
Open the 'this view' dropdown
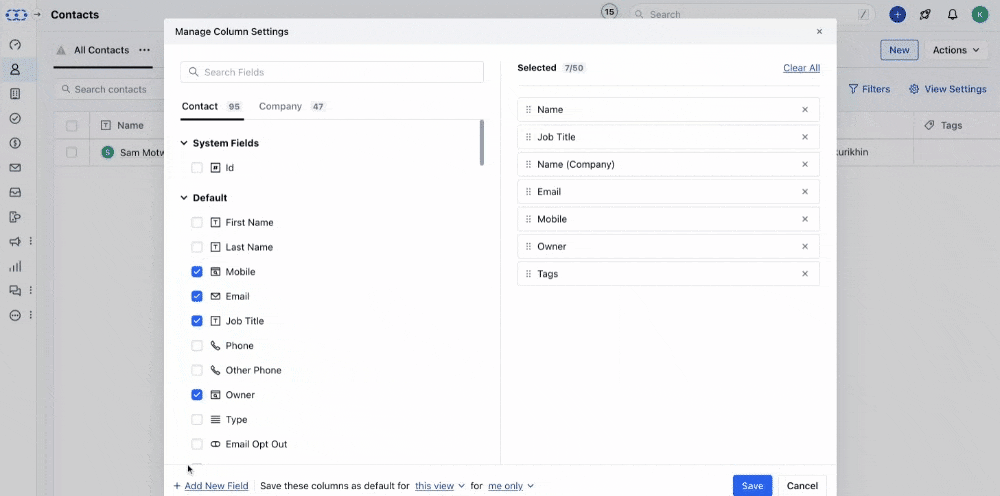[x=440, y=486]
